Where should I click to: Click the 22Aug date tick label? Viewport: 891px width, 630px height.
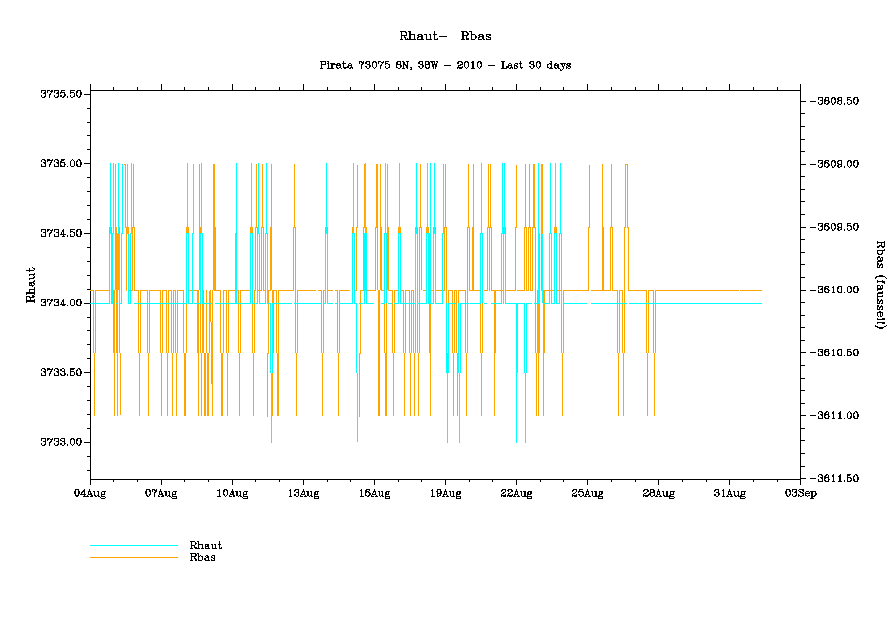(x=516, y=493)
